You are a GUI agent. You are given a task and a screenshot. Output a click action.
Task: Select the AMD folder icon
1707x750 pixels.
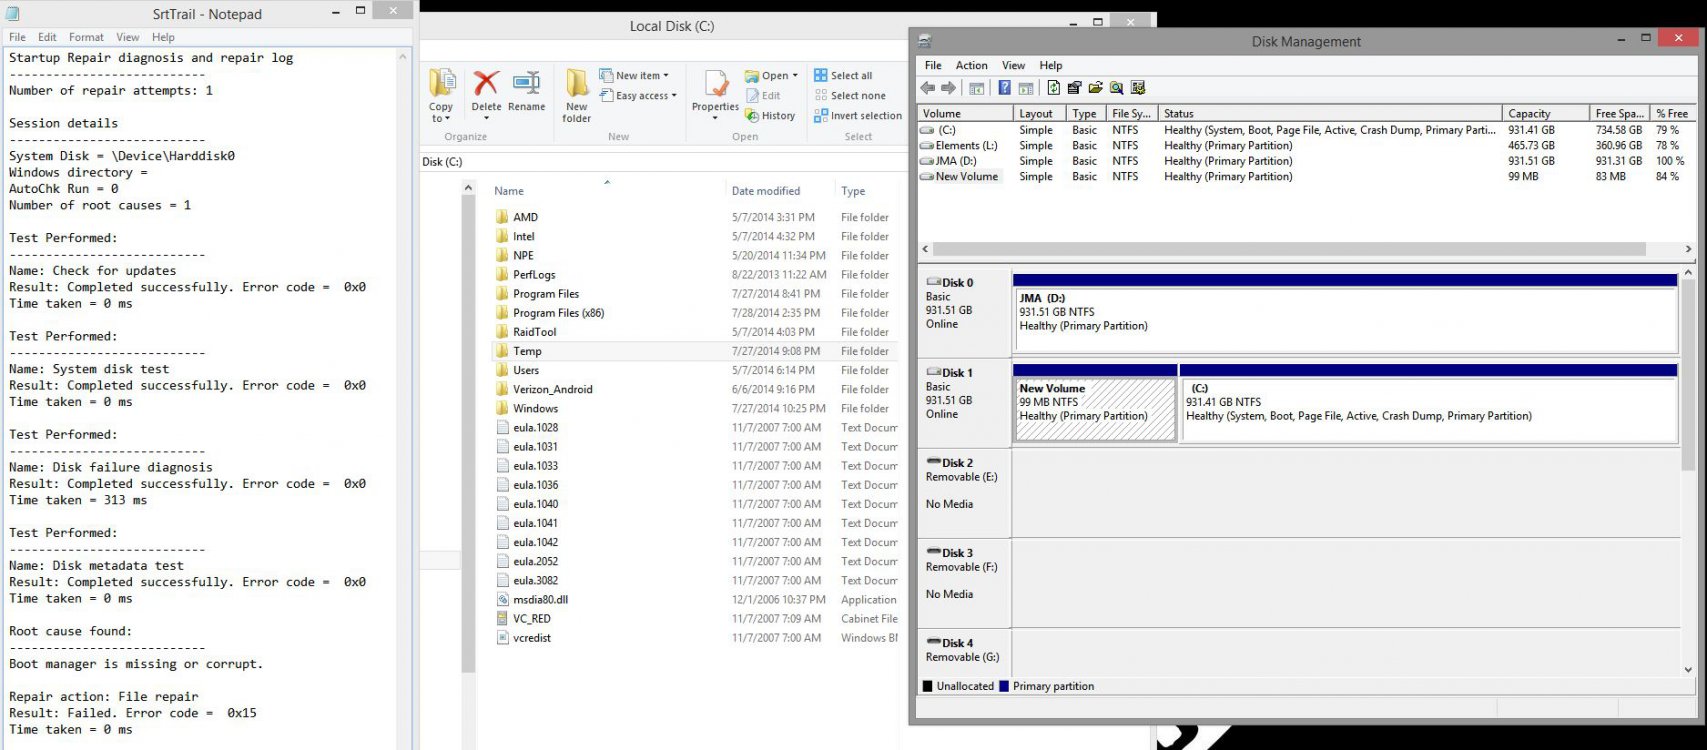(502, 217)
